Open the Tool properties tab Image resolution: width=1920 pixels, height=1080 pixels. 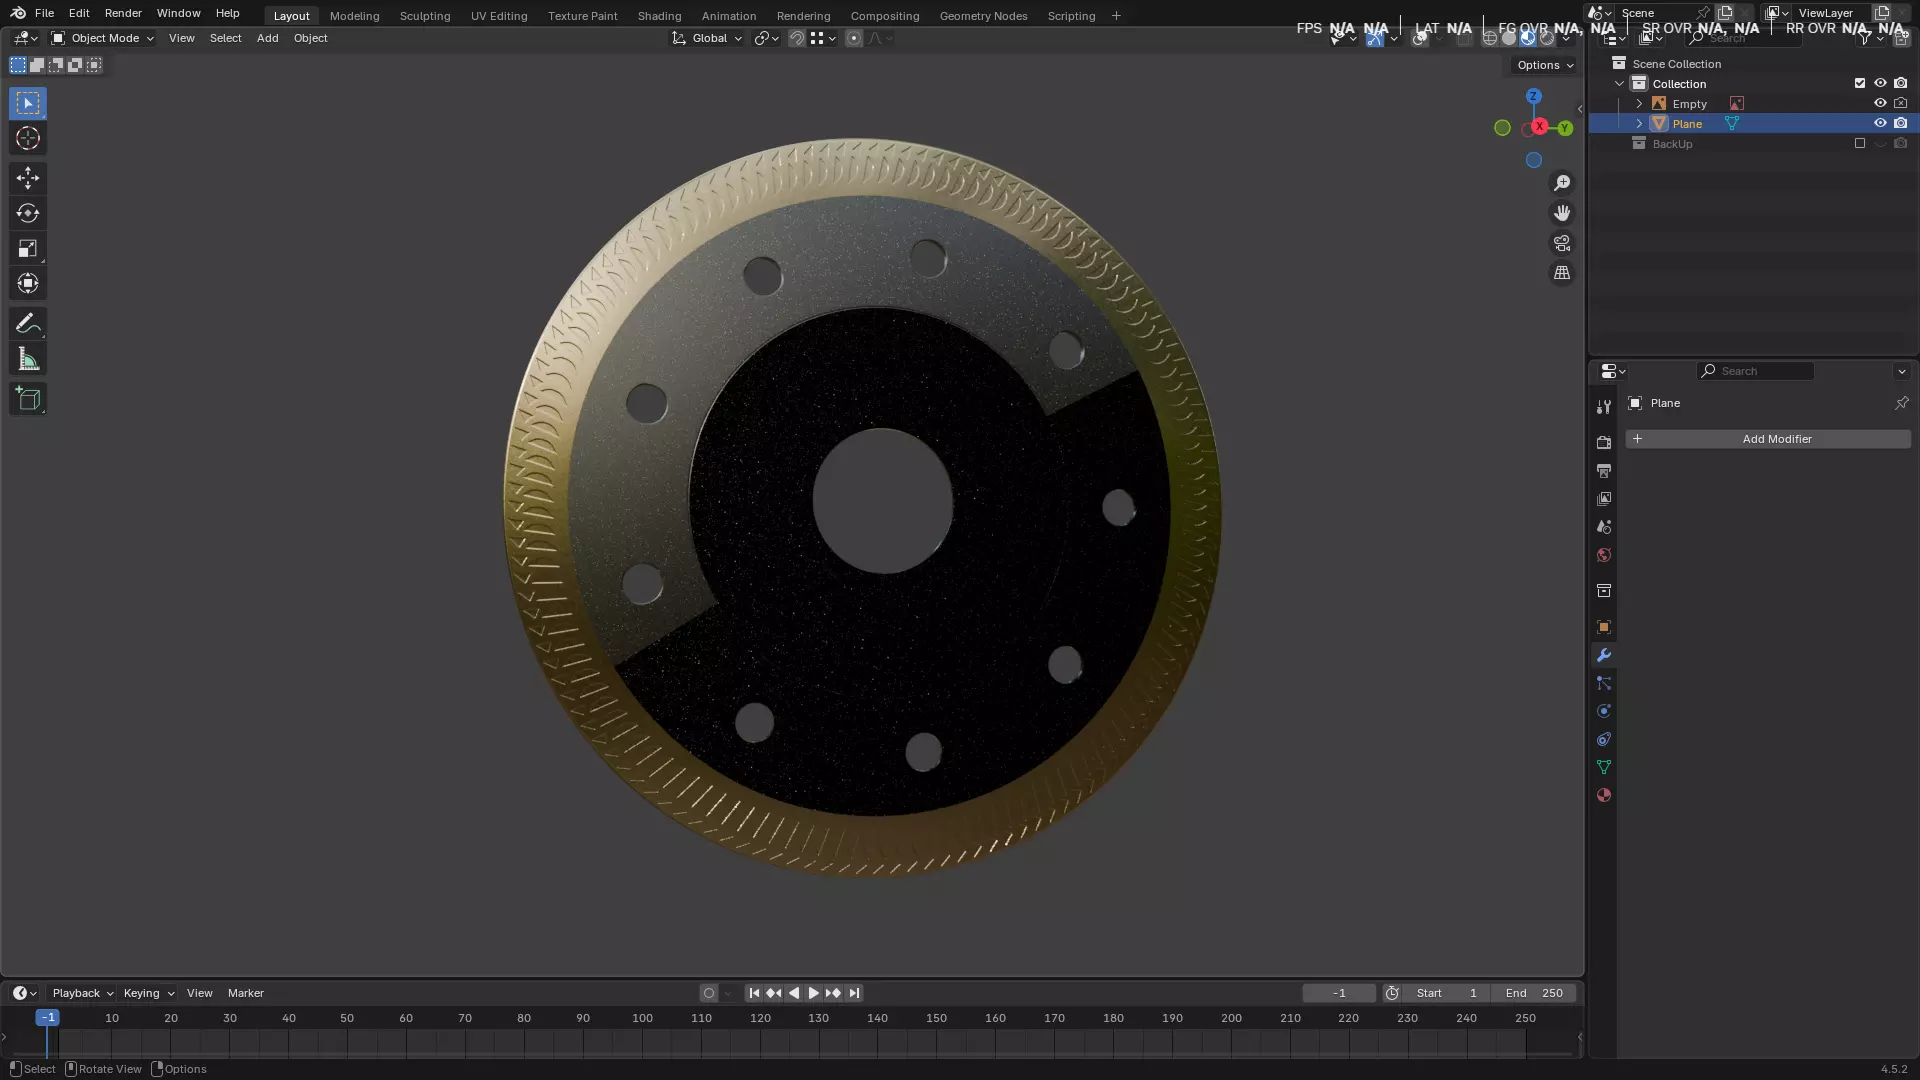coord(1604,407)
